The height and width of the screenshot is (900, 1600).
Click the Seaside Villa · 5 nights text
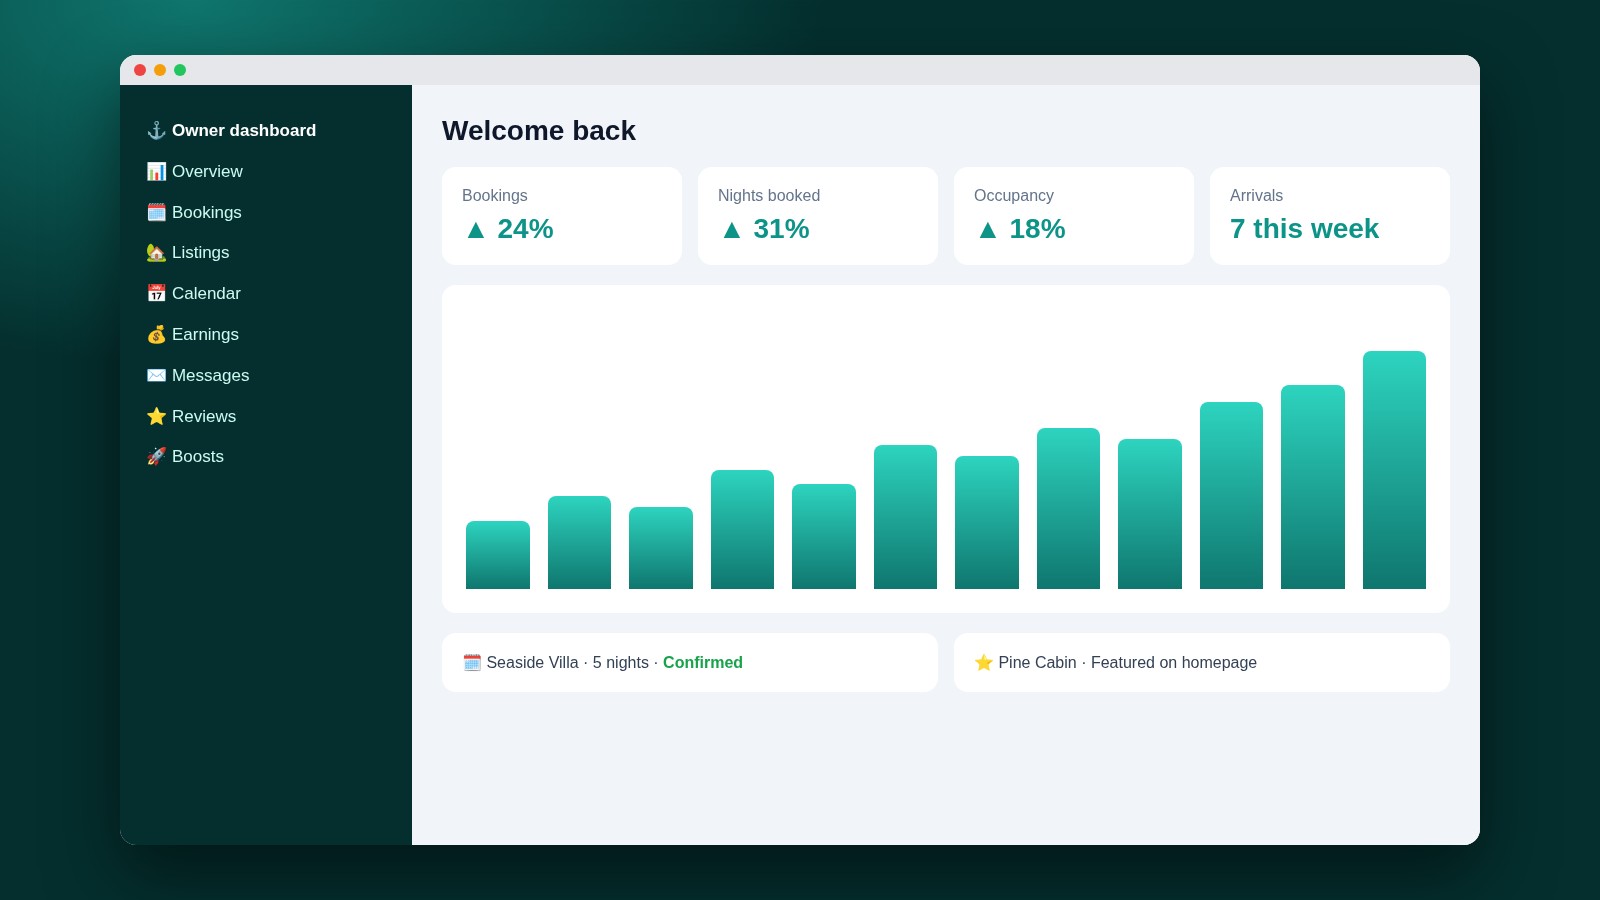click(x=567, y=662)
